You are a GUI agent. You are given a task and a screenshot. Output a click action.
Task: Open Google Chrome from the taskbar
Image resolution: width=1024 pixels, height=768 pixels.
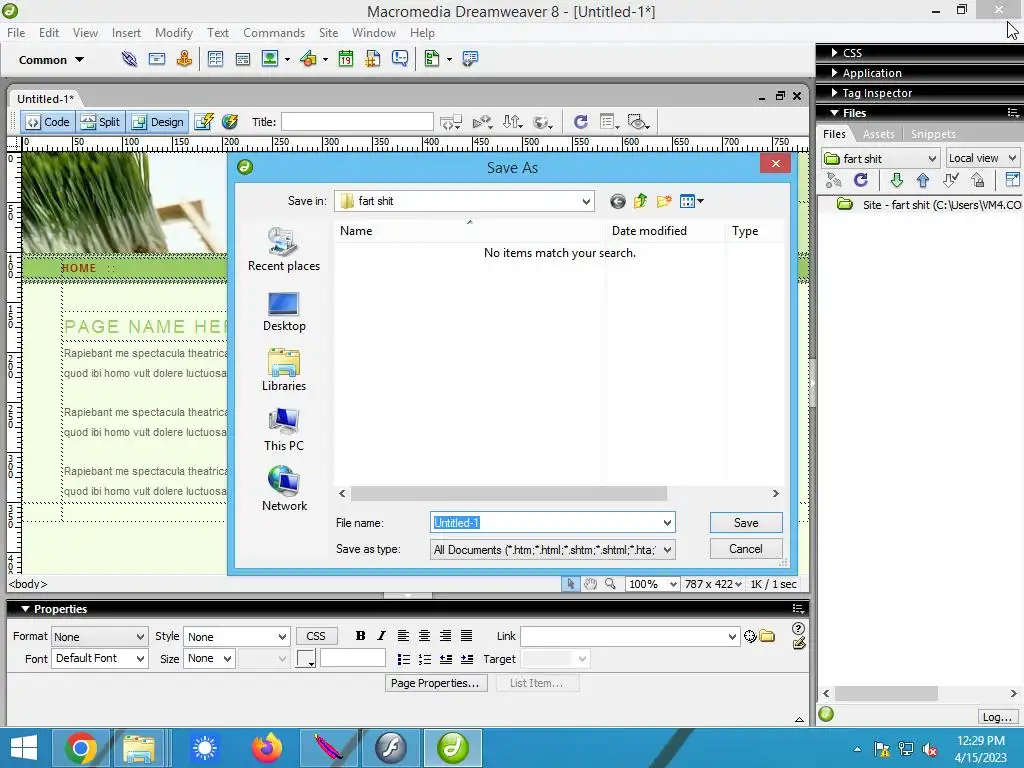[81, 748]
